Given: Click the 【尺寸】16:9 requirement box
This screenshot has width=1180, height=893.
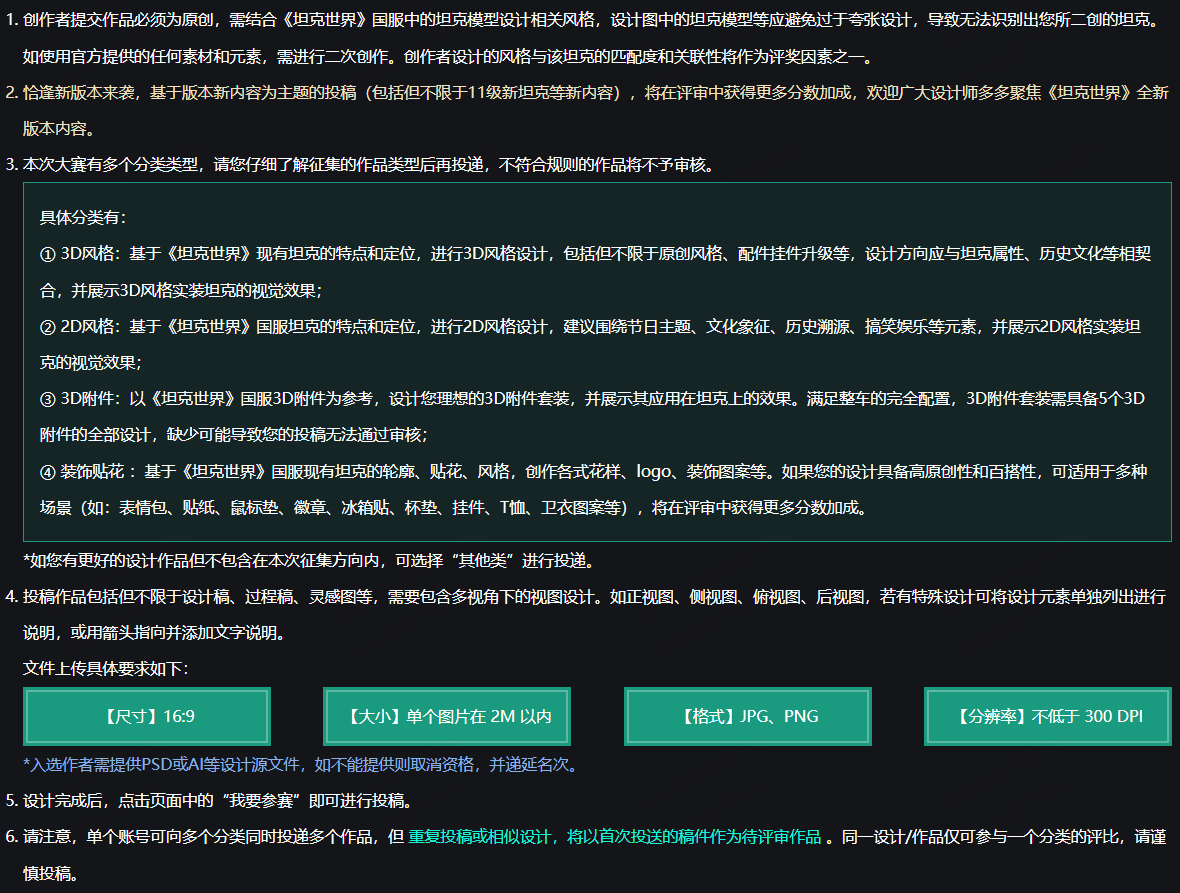Looking at the screenshot, I should [x=147, y=716].
